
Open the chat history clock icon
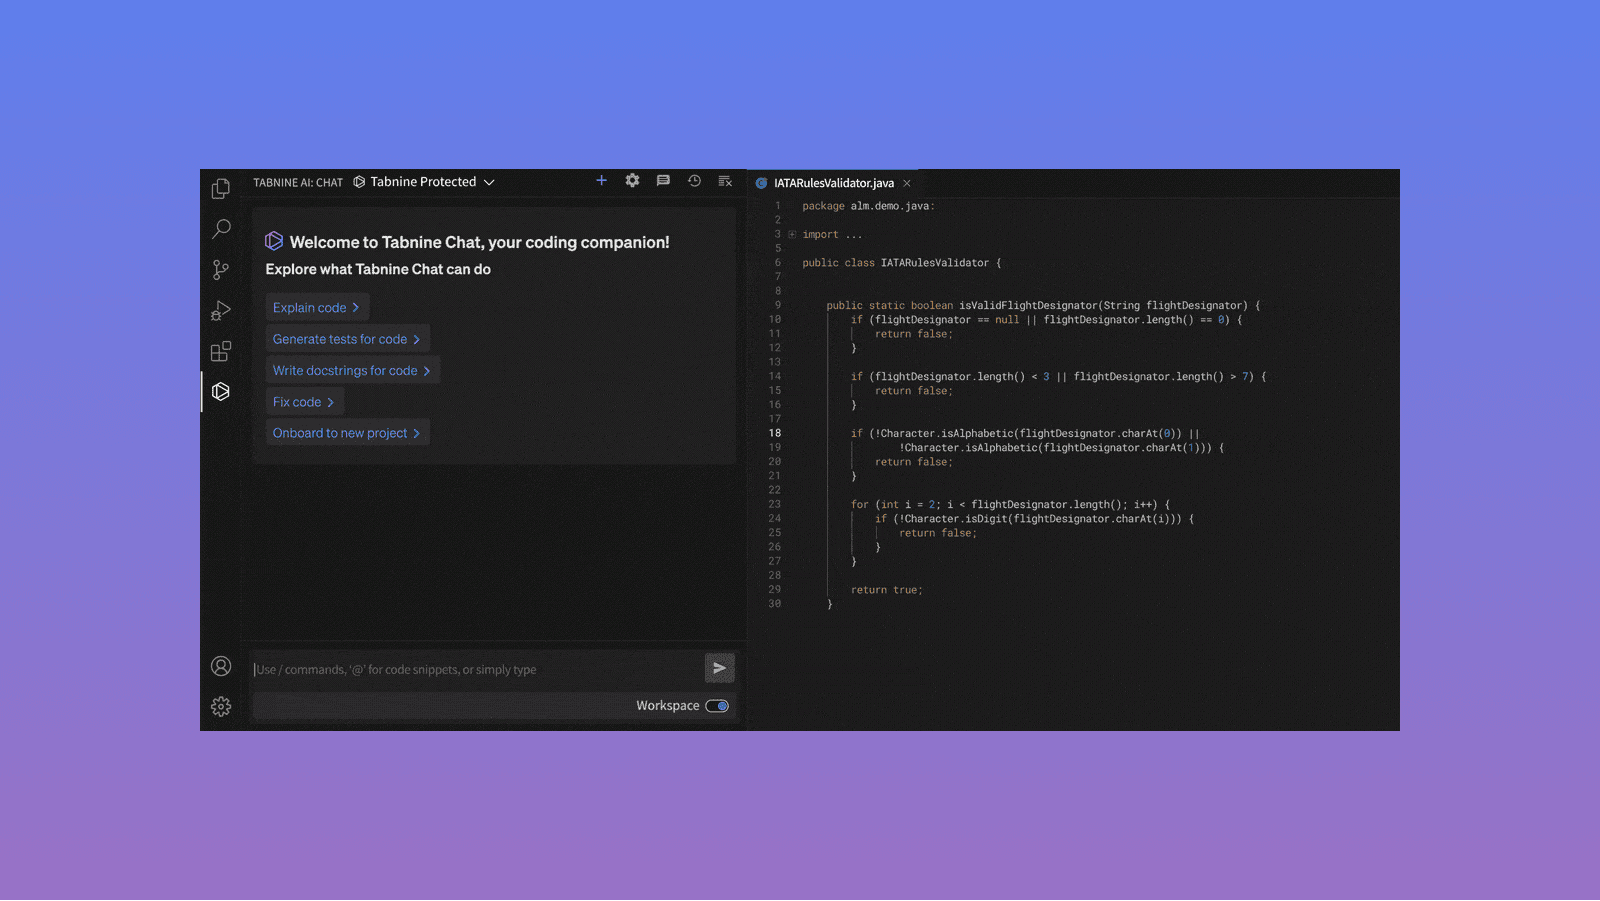coord(694,181)
